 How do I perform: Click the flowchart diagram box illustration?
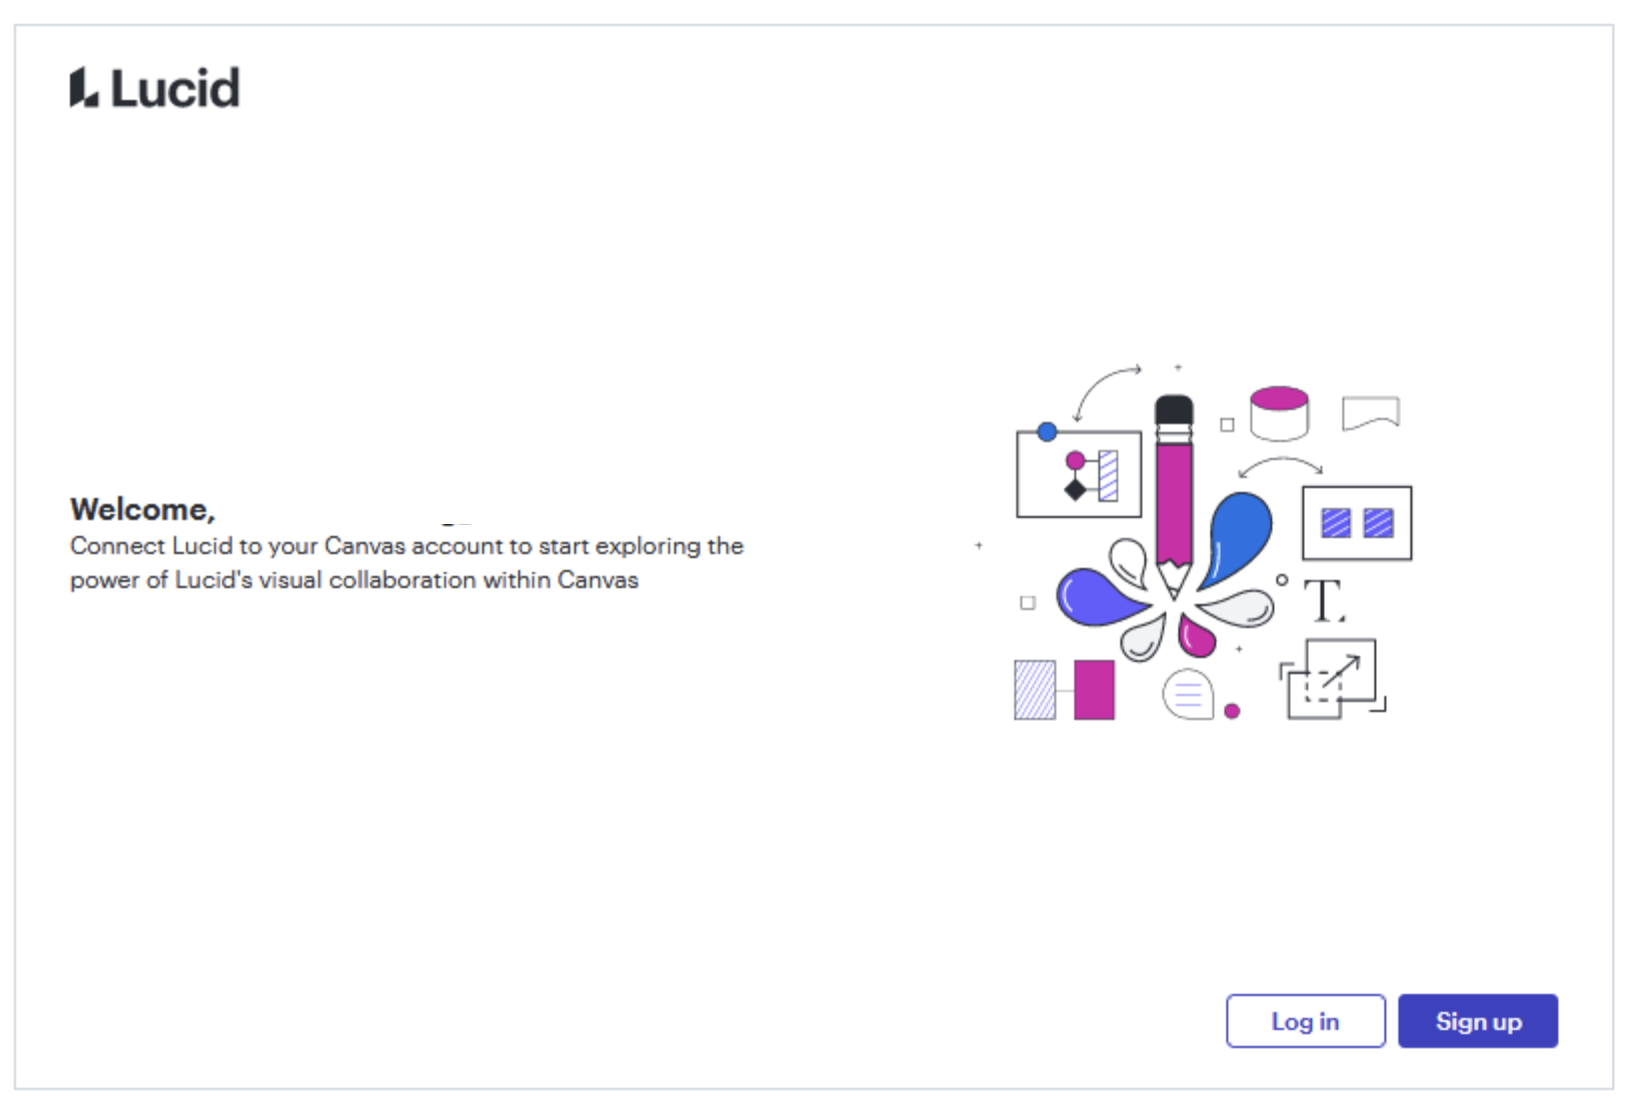click(x=1079, y=474)
